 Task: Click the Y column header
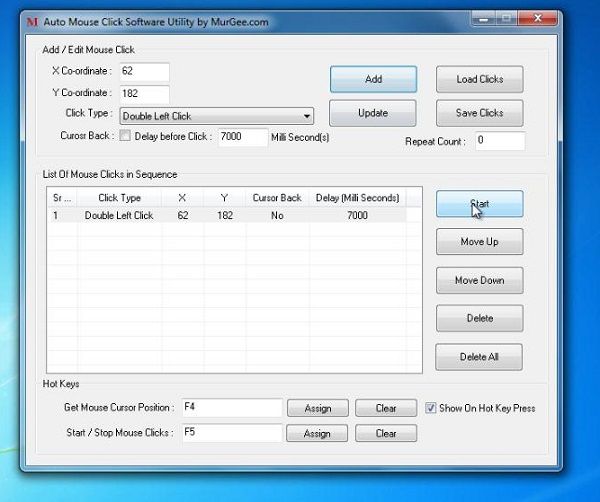(x=224, y=198)
